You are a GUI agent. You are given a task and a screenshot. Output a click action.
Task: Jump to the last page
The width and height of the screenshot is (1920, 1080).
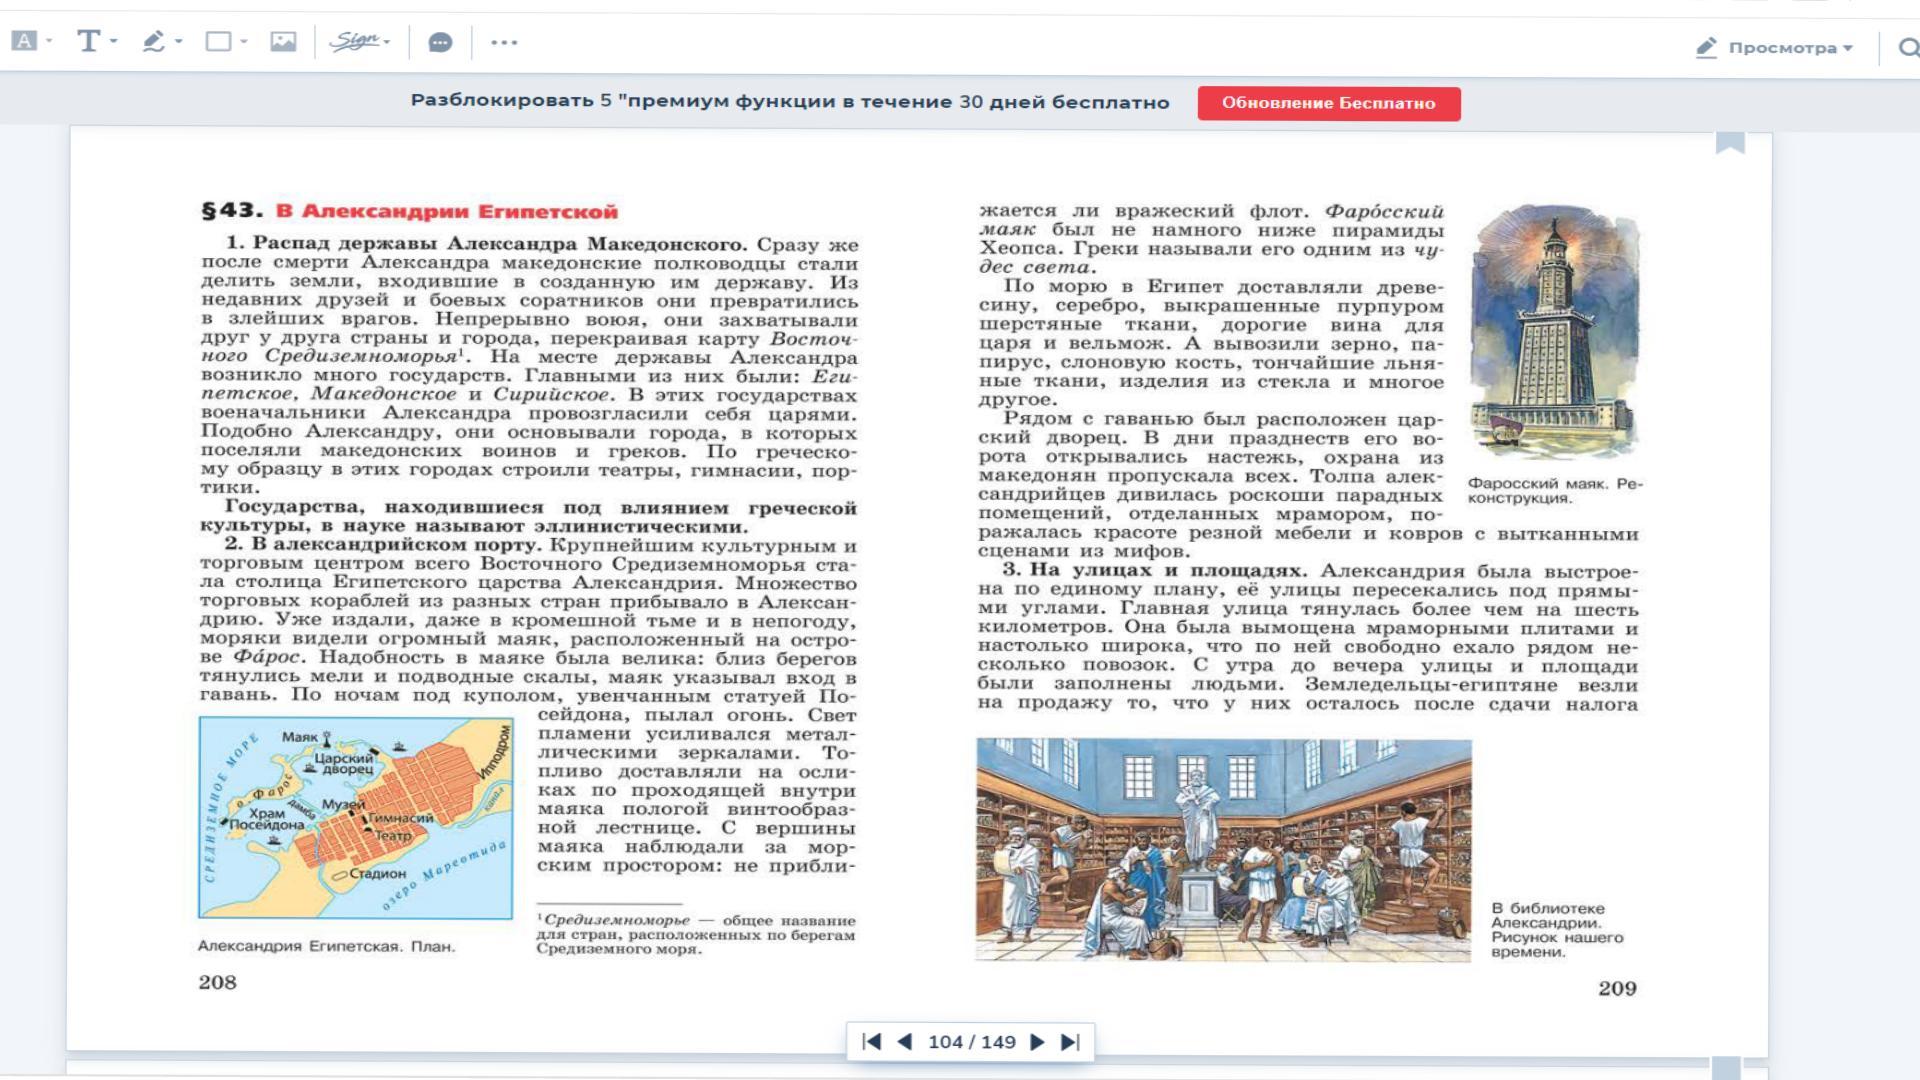pyautogui.click(x=1070, y=1042)
